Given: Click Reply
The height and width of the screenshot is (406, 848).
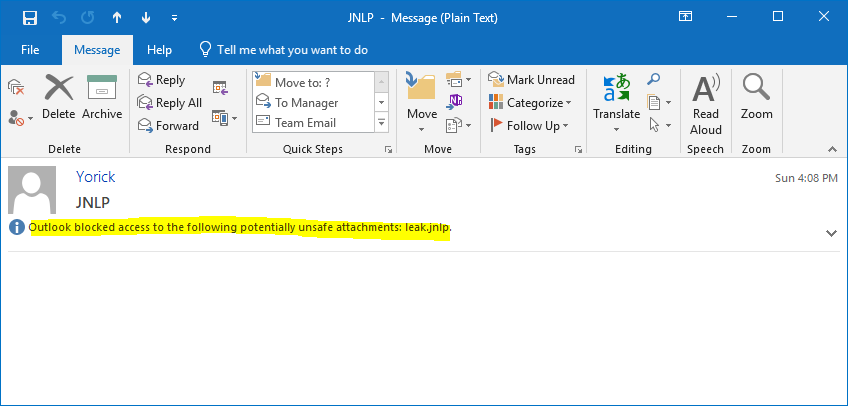Looking at the screenshot, I should (x=162, y=80).
